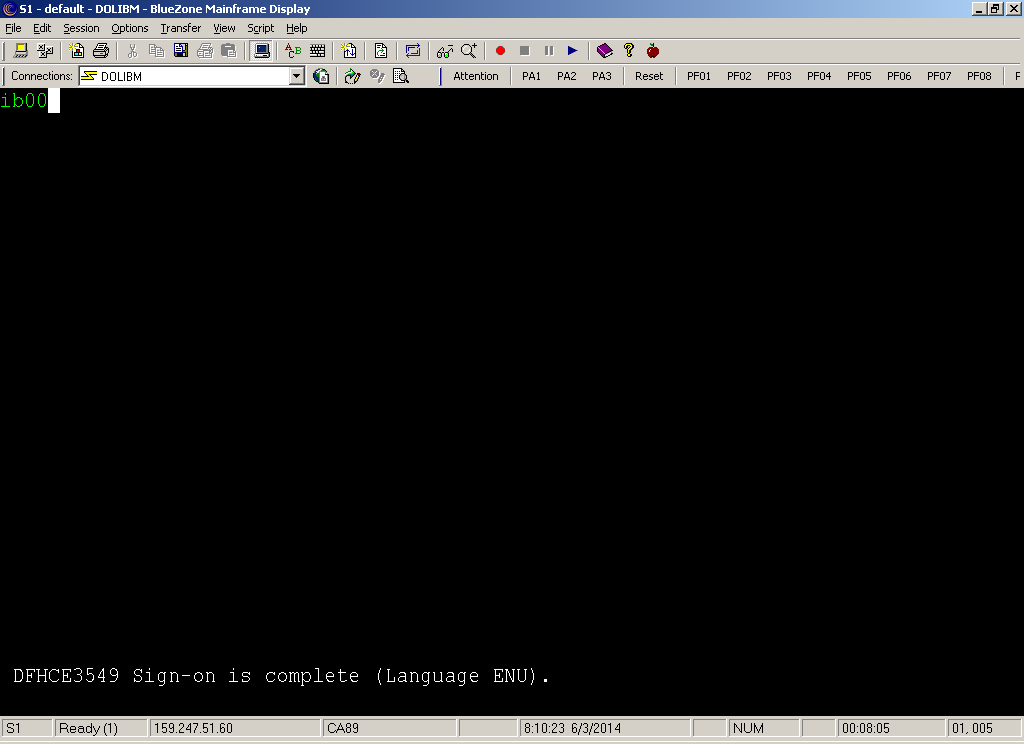
Task: Click the red Record macro button
Action: (x=500, y=50)
